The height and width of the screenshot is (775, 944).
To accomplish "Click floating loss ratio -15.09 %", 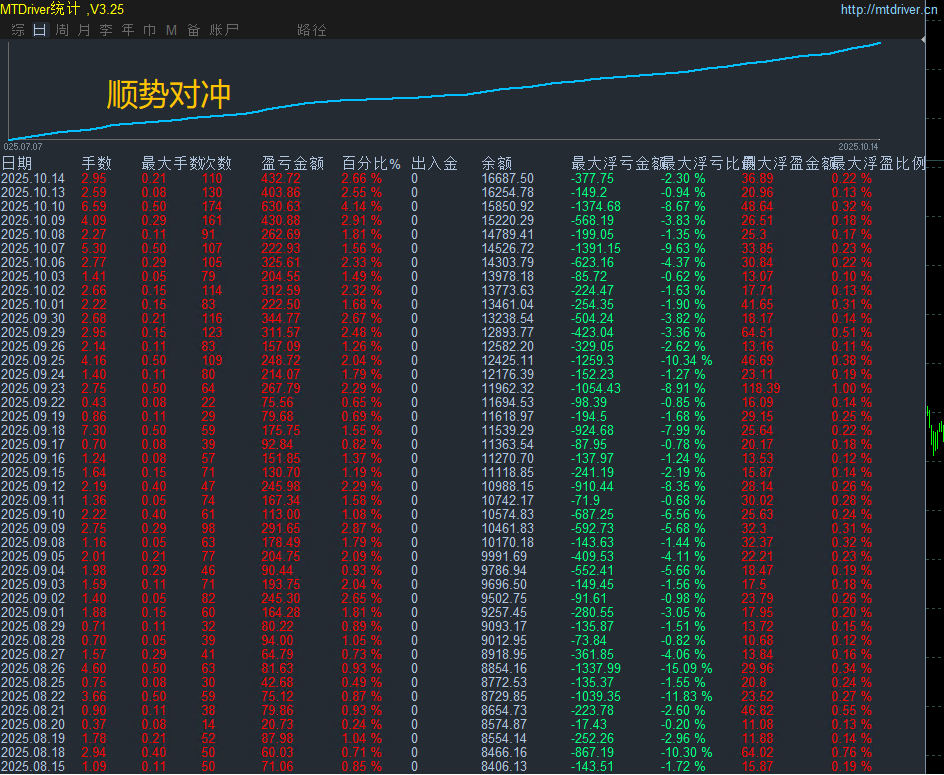I will click(686, 668).
